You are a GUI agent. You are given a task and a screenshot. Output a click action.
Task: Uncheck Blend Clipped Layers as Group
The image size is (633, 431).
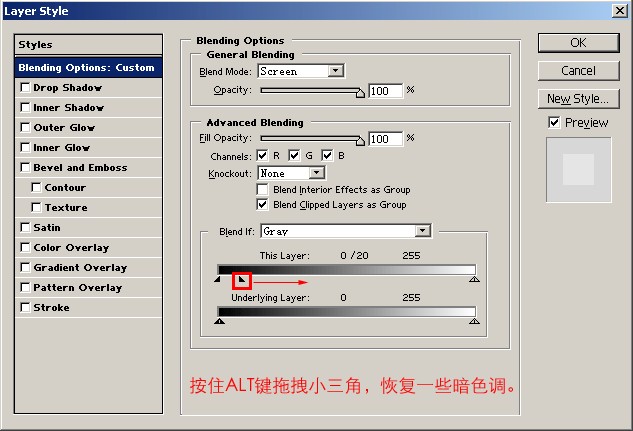point(263,204)
